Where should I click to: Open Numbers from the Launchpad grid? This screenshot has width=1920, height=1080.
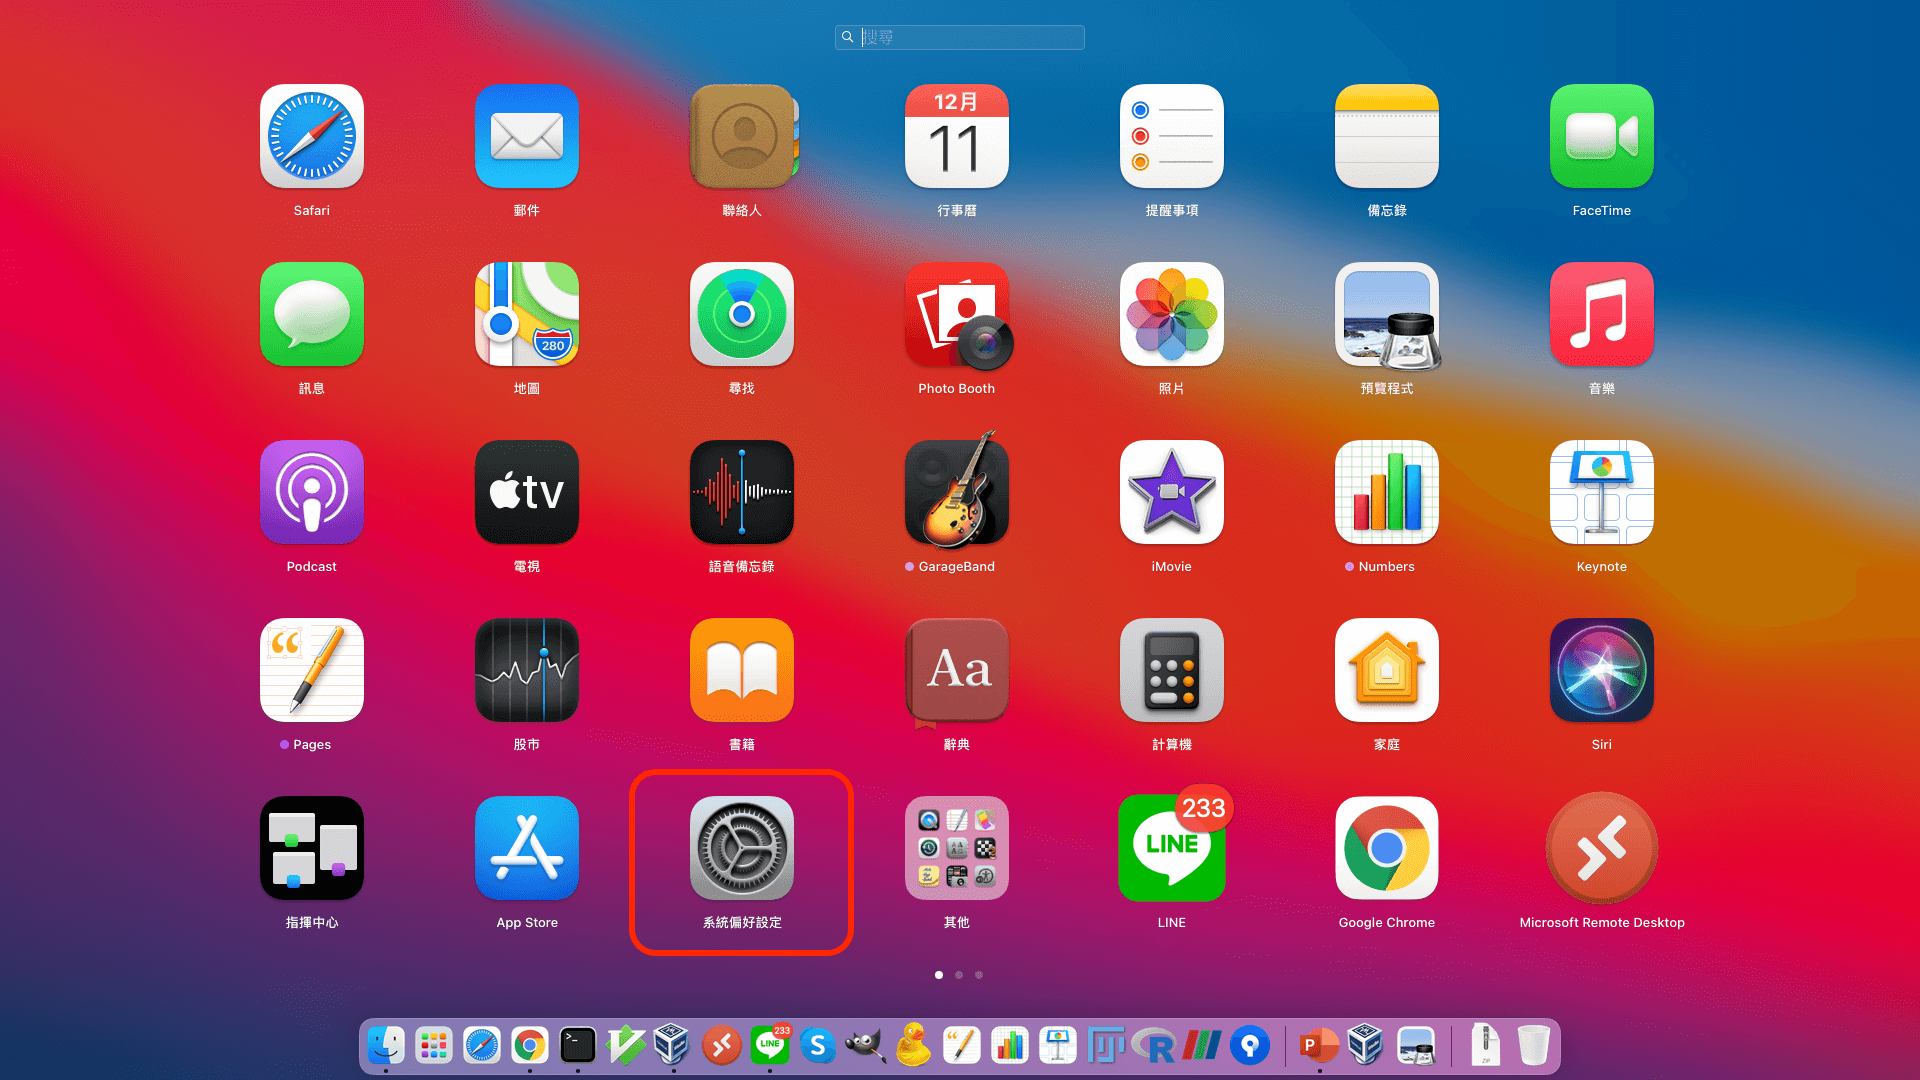[1387, 492]
